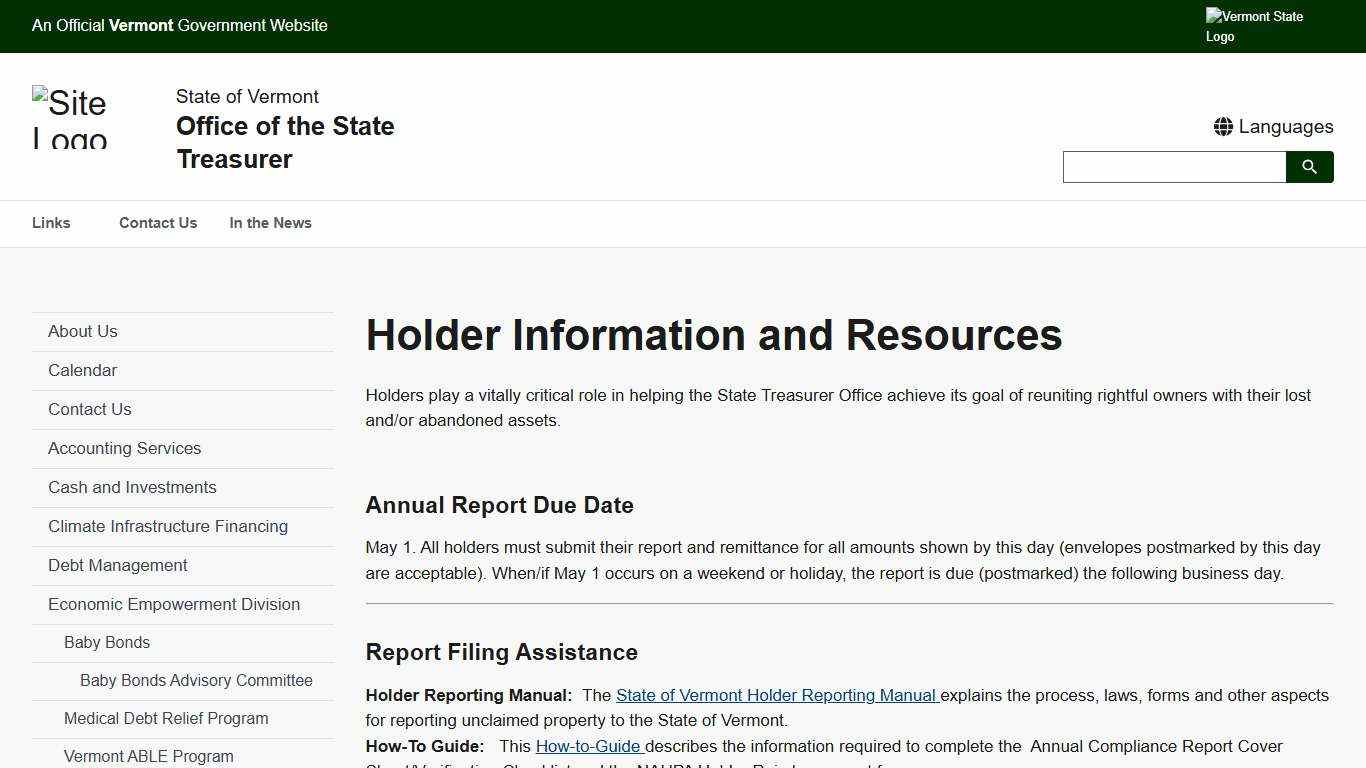The width and height of the screenshot is (1366, 768).
Task: Open Contact Us from top navigation
Action: pyautogui.click(x=157, y=223)
